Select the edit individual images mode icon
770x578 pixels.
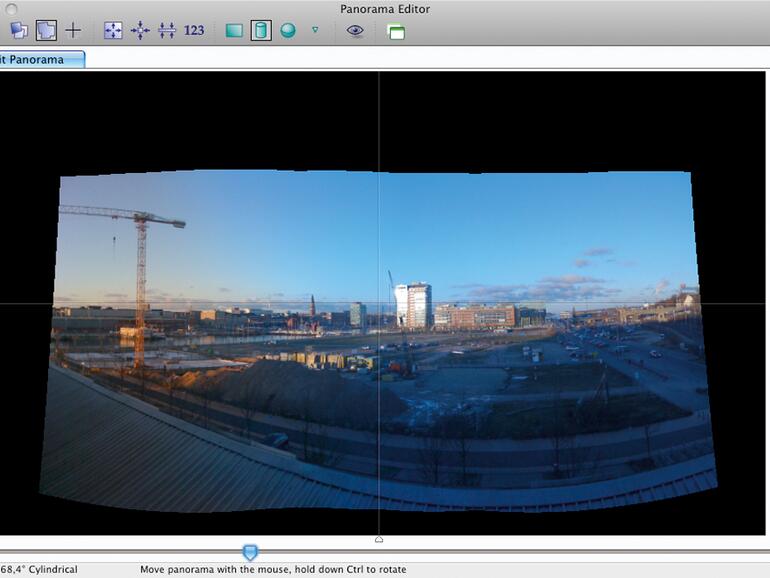tap(19, 30)
